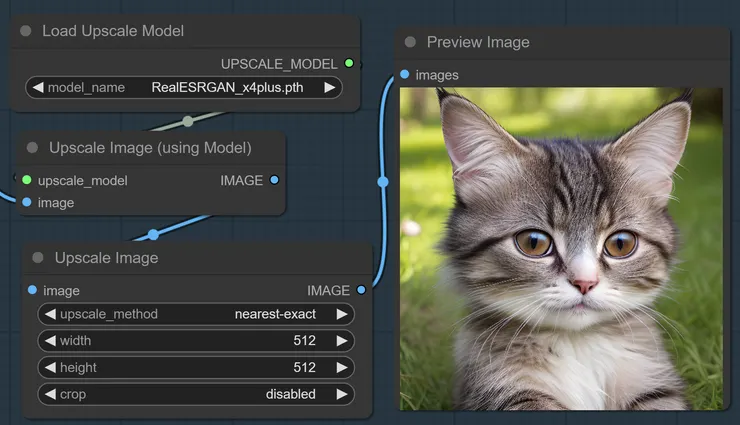This screenshot has width=740, height=425.
Task: Switch upscale_method to previous option arrow
Action: coord(50,314)
